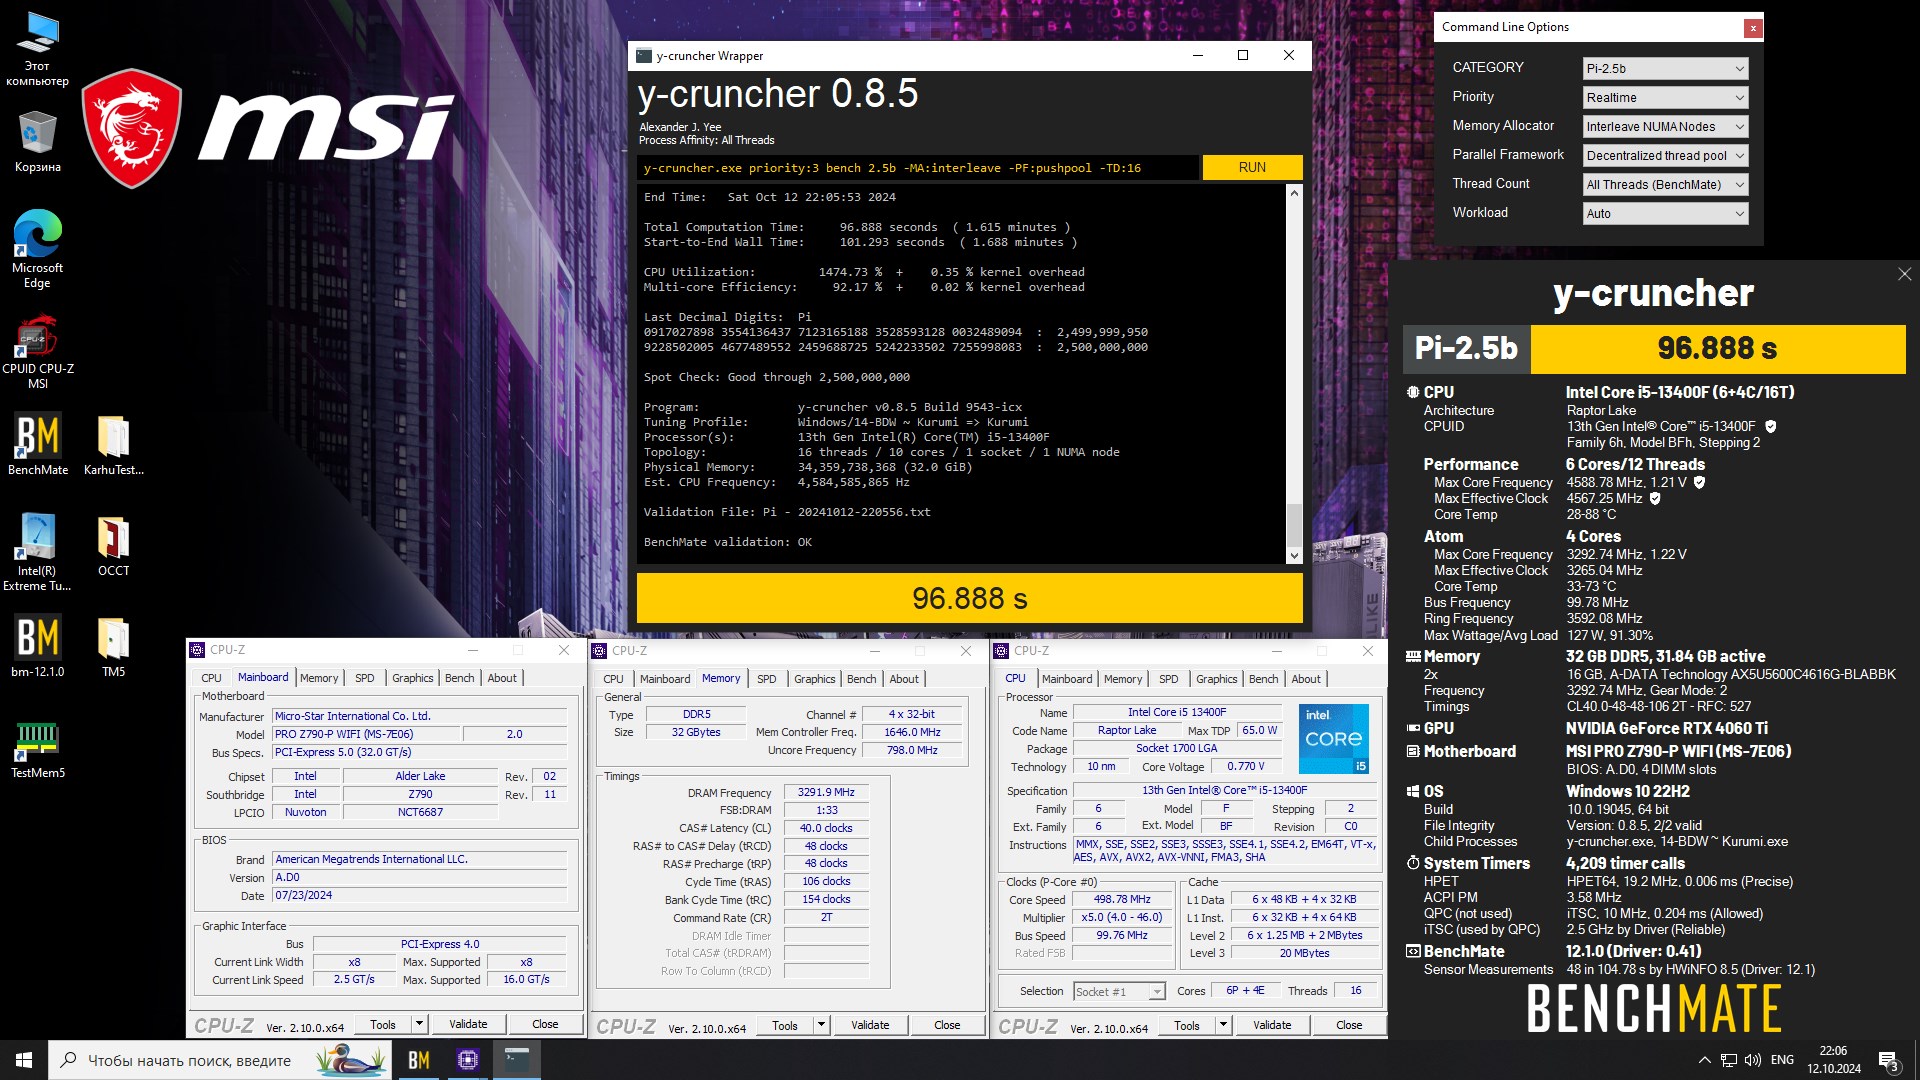Switch to SPD tab in Mainboard CPU-Z window
Viewport: 1920px width, 1080px height.
pyautogui.click(x=365, y=678)
